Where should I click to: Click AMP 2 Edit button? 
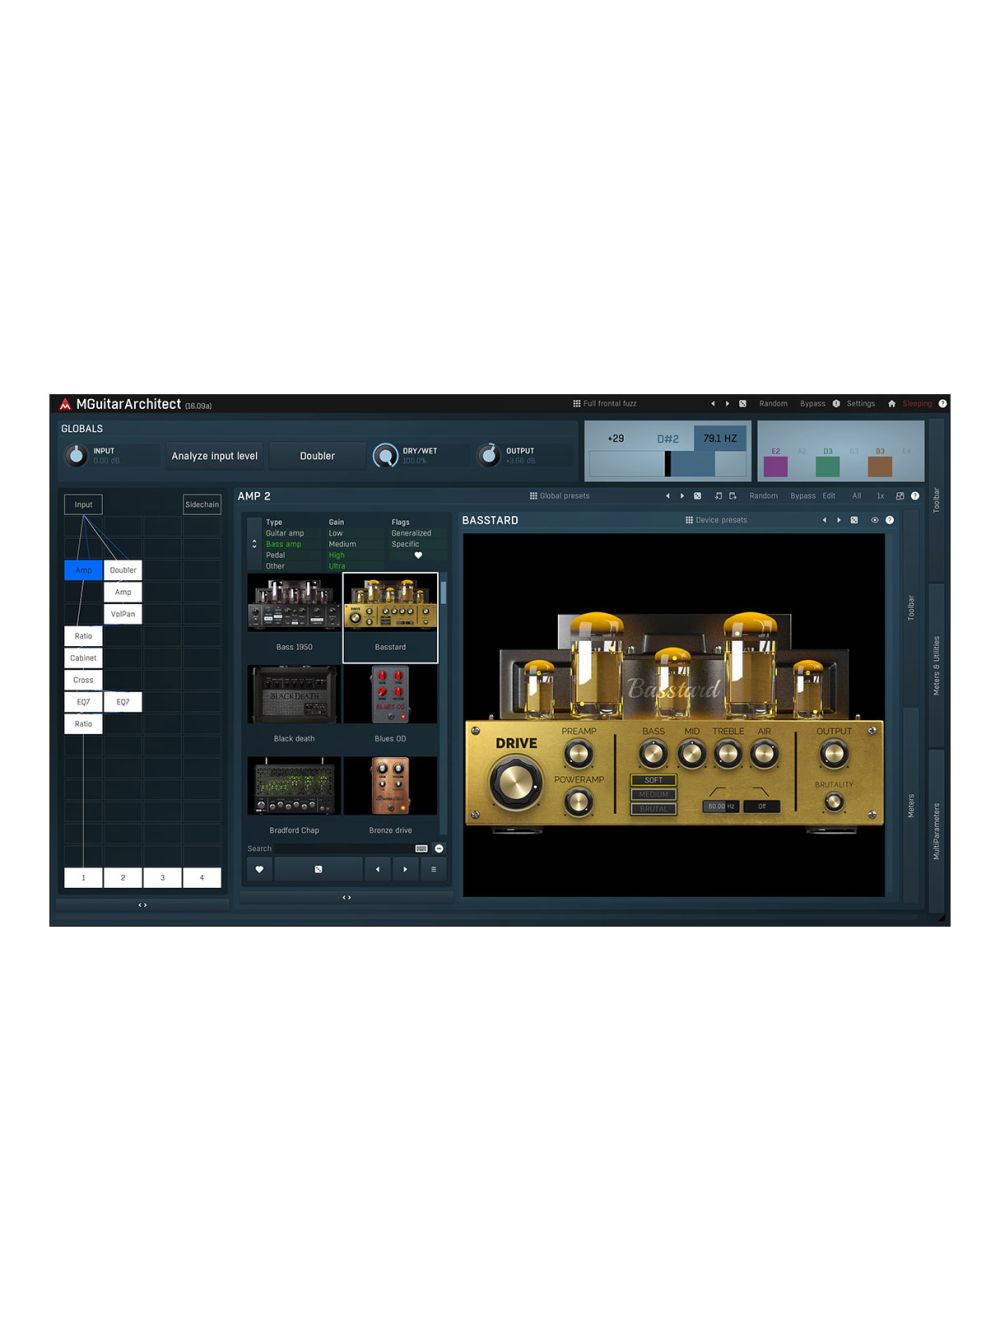click(829, 496)
